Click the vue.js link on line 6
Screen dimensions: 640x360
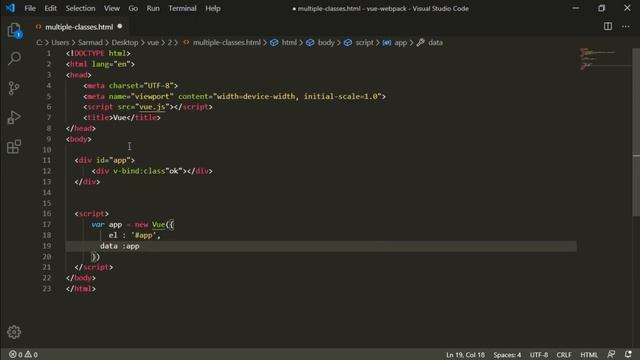point(152,107)
